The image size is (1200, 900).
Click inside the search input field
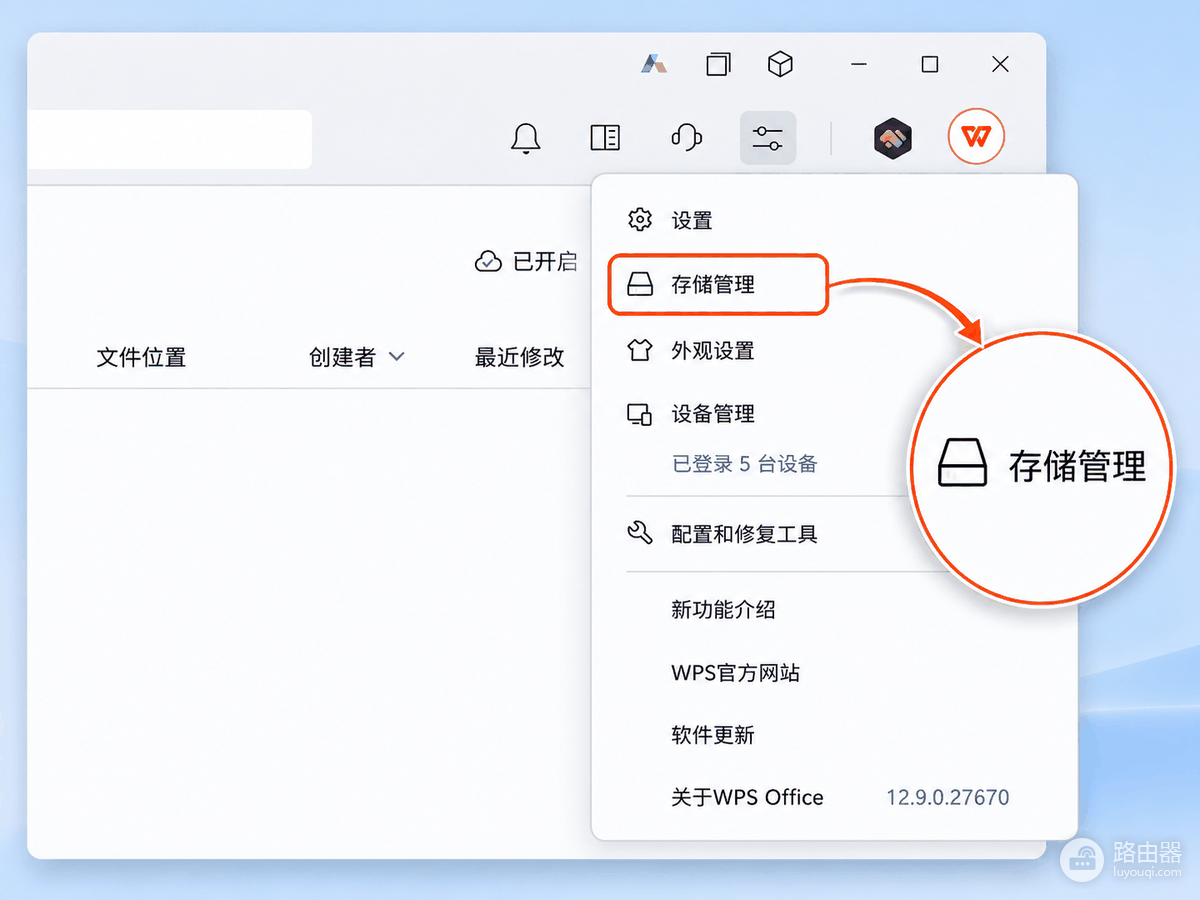170,139
